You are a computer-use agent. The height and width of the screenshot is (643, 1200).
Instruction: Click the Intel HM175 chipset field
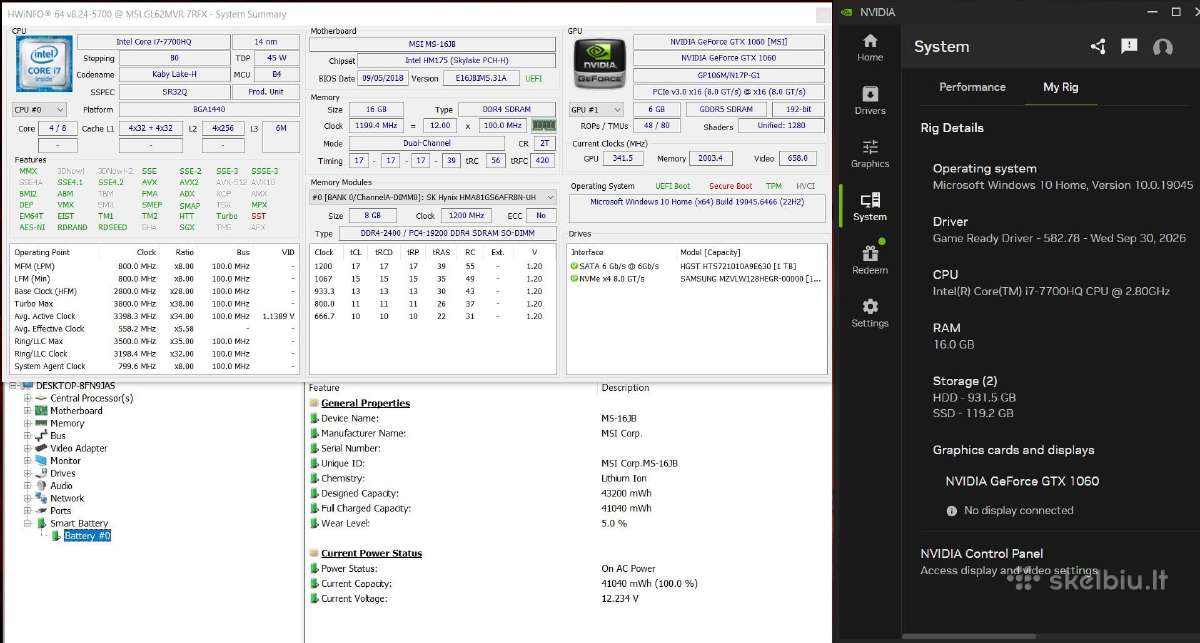[455, 61]
